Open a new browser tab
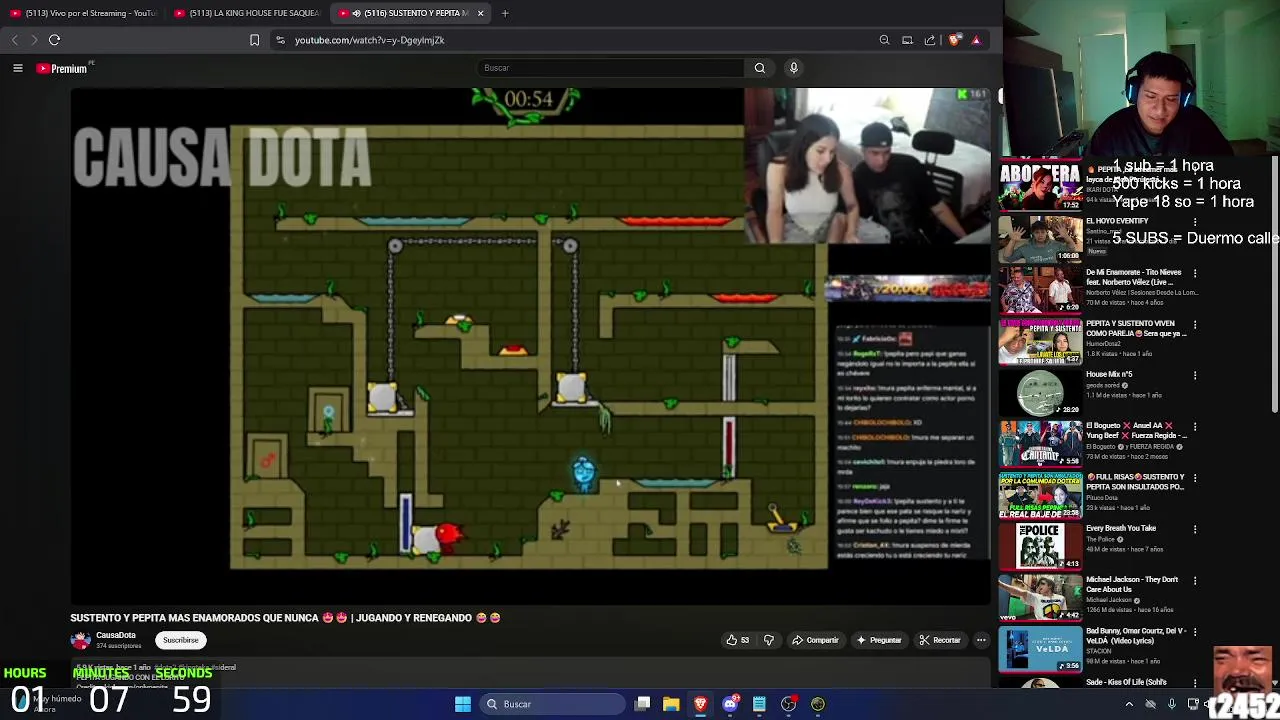This screenshot has width=1280, height=720. coord(505,13)
